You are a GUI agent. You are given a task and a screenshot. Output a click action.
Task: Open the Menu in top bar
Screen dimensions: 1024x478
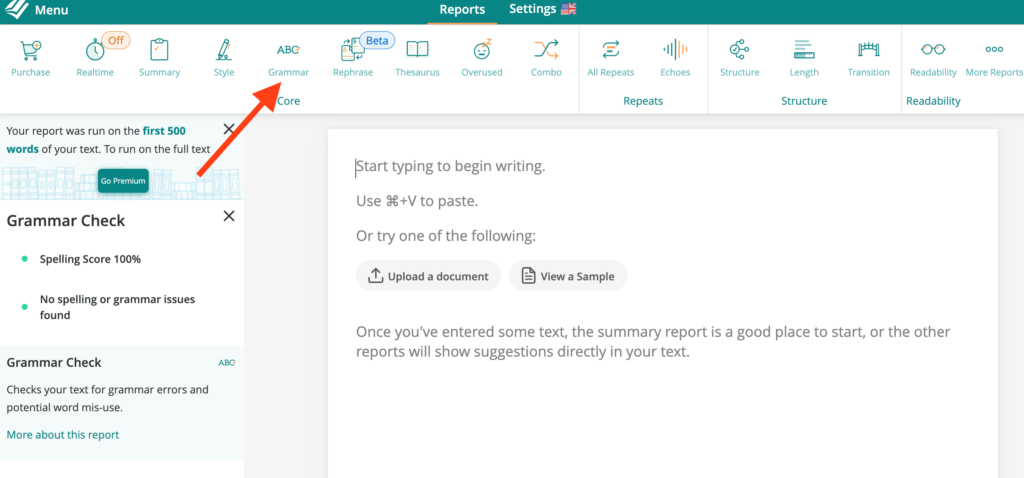tap(51, 10)
